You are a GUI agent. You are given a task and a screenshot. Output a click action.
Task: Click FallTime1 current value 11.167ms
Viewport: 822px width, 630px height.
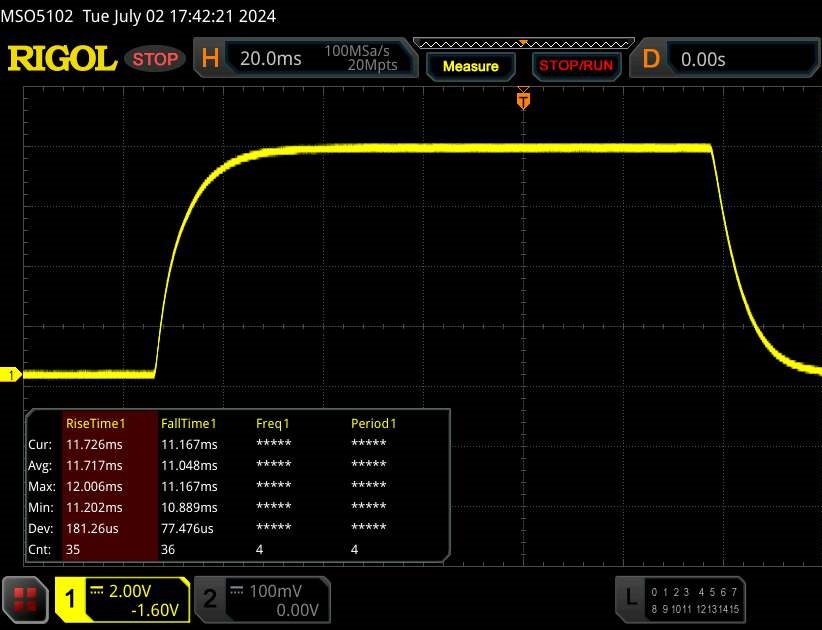[189, 444]
